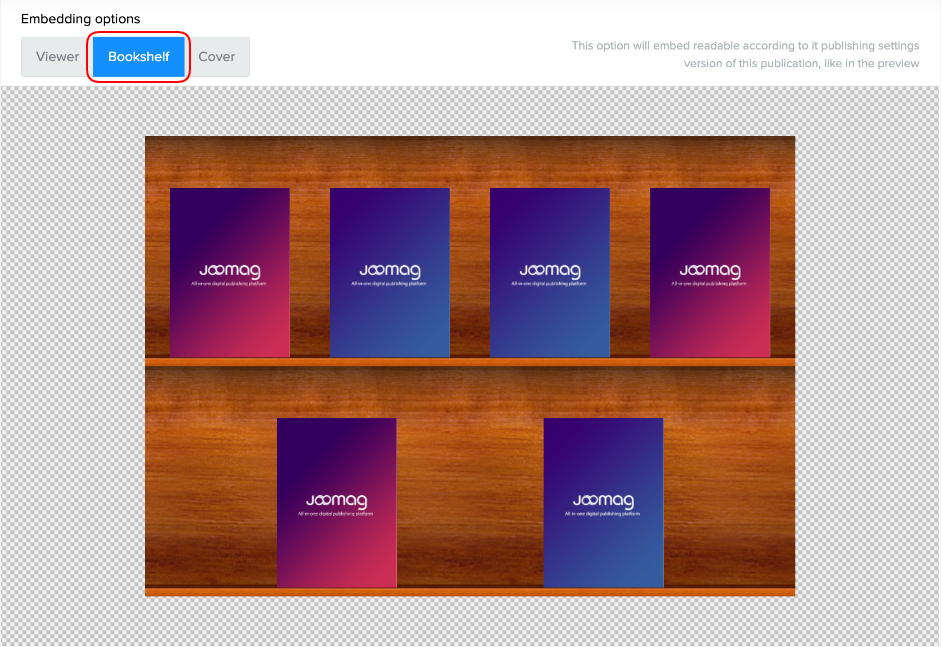The width and height of the screenshot is (941, 647).
Task: Open the Cover embedding option
Action: pos(217,57)
